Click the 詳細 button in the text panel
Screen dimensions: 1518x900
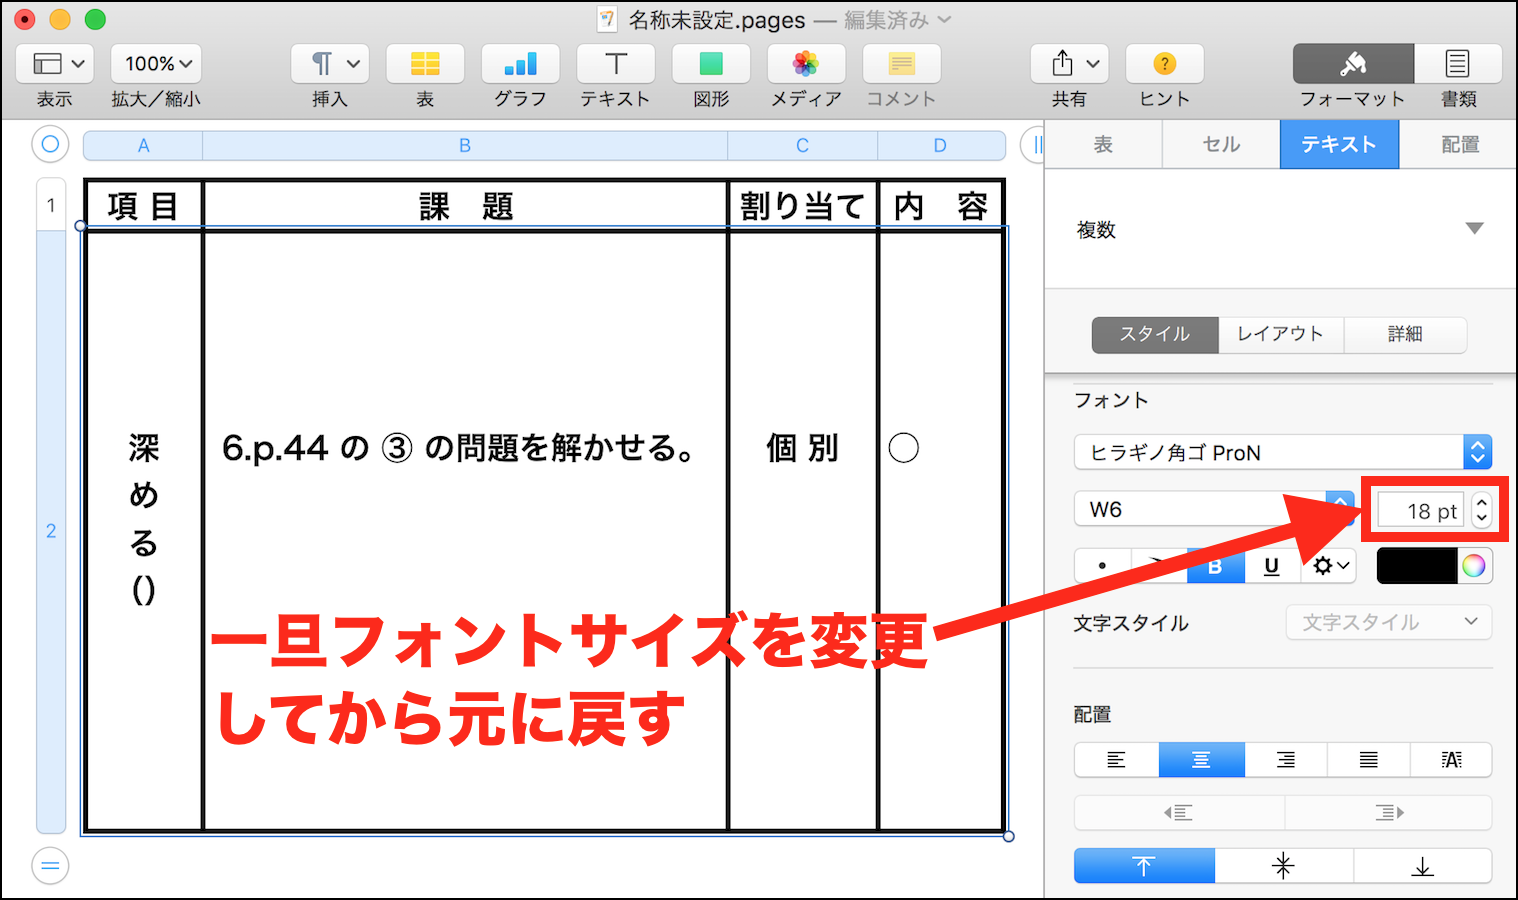1405,334
